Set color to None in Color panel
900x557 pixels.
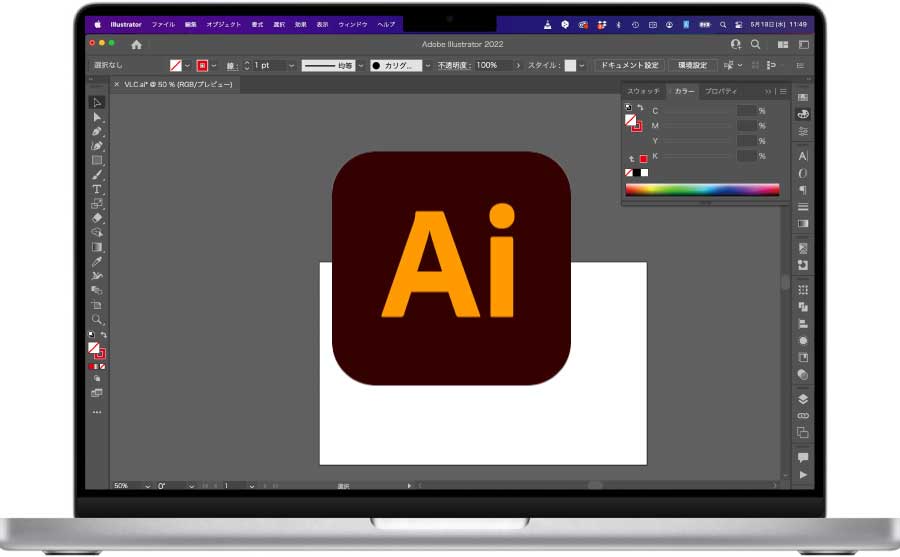pyautogui.click(x=629, y=172)
